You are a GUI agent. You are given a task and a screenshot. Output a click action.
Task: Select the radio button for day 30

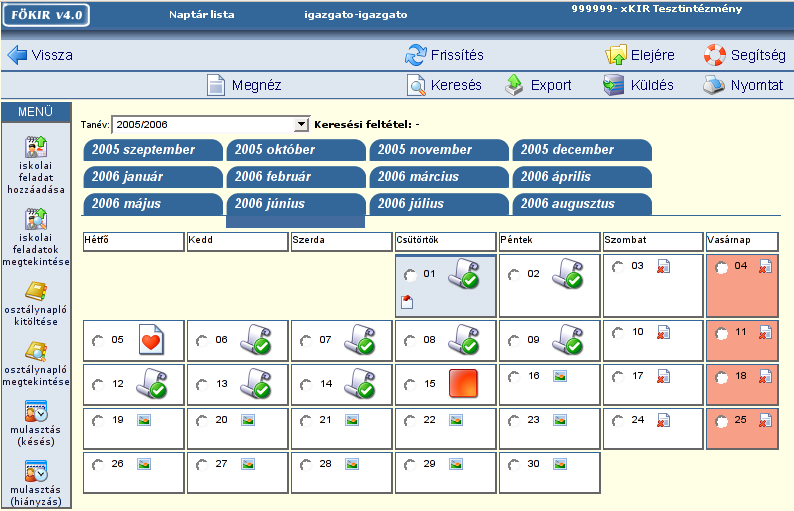pyautogui.click(x=513, y=464)
